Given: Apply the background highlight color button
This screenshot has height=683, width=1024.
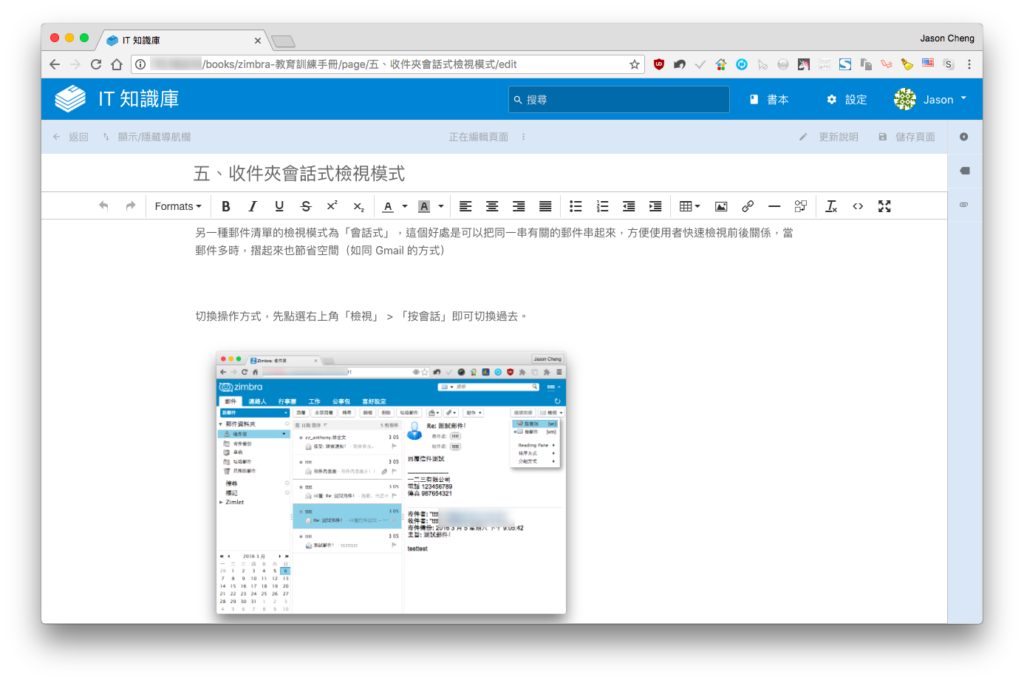Looking at the screenshot, I should pos(424,206).
